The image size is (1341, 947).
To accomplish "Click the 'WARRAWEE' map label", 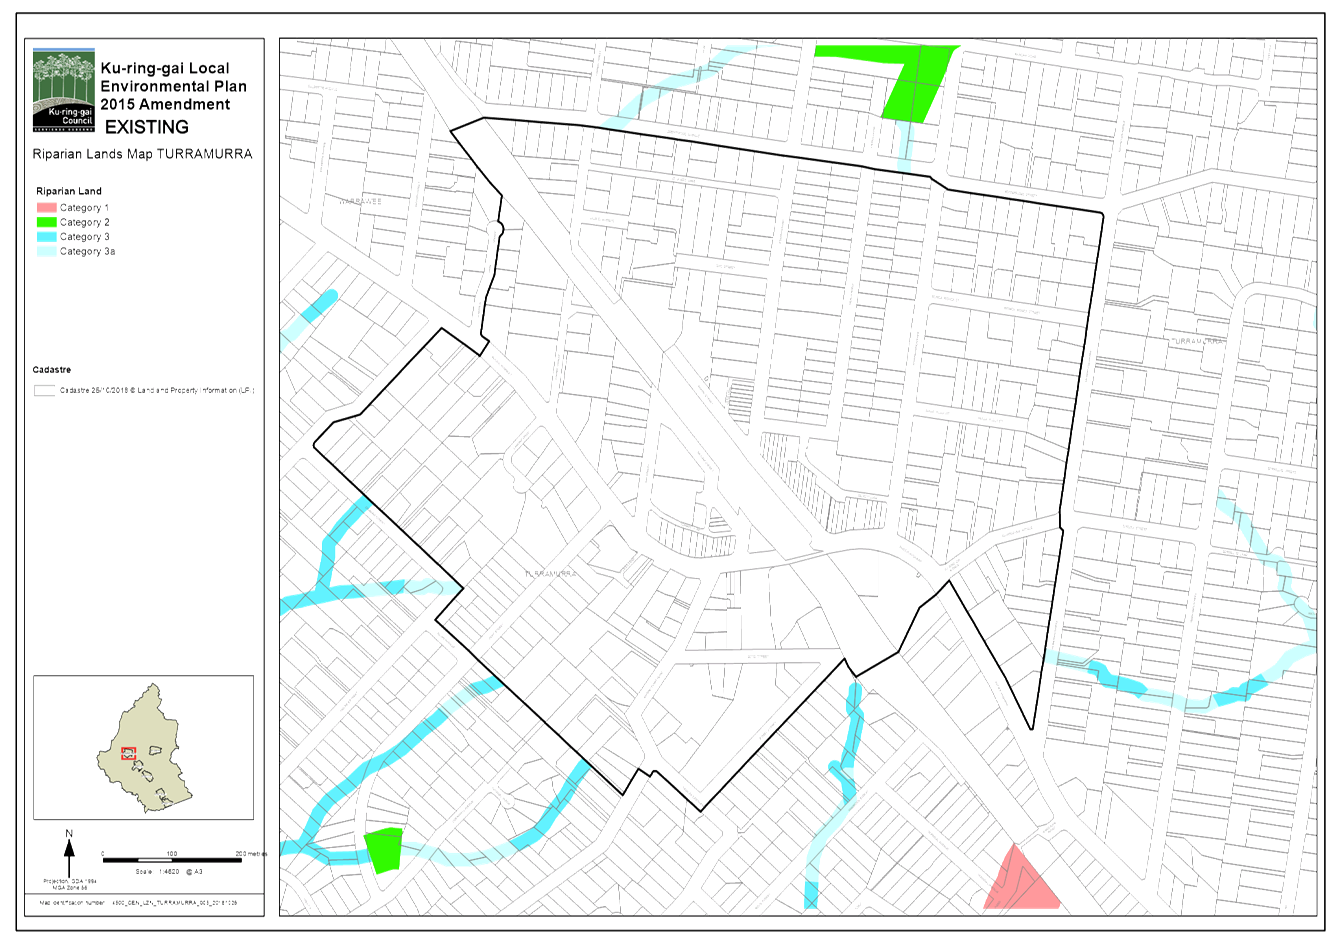I will click(x=360, y=201).
